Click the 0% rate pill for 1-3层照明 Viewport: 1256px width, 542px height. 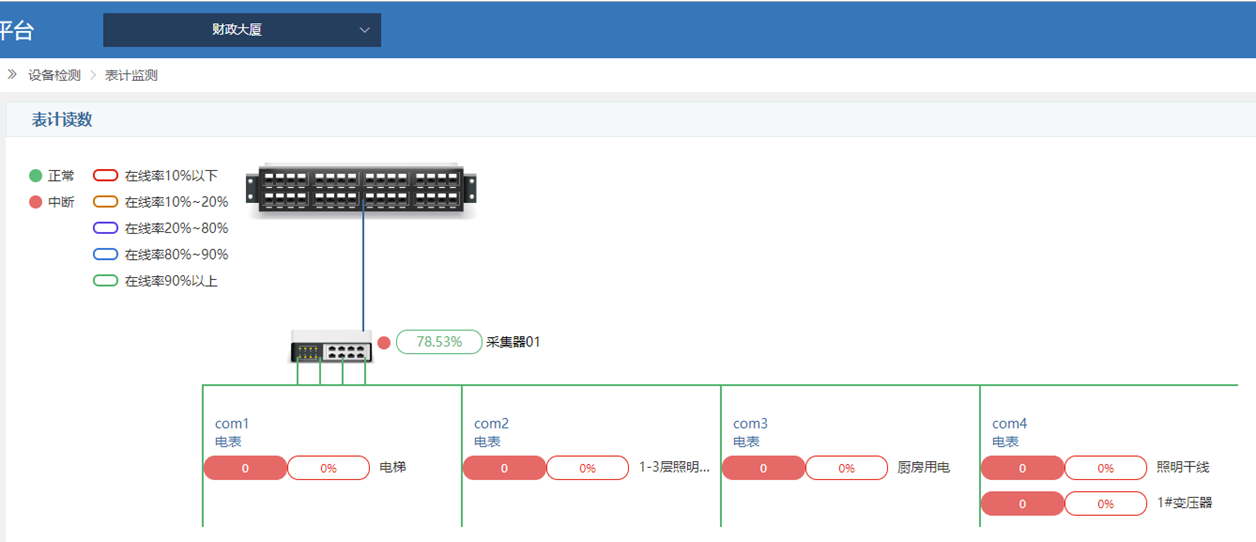588,468
